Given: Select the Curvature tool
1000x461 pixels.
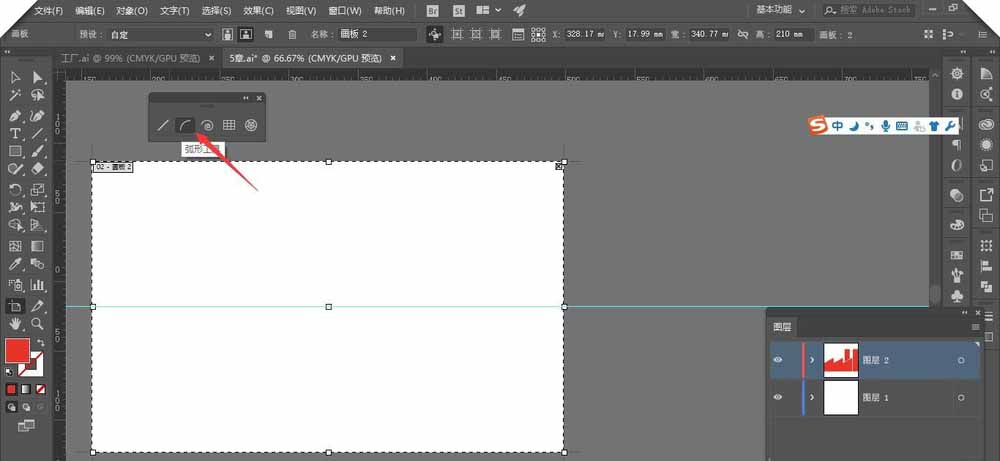Looking at the screenshot, I should [x=38, y=116].
